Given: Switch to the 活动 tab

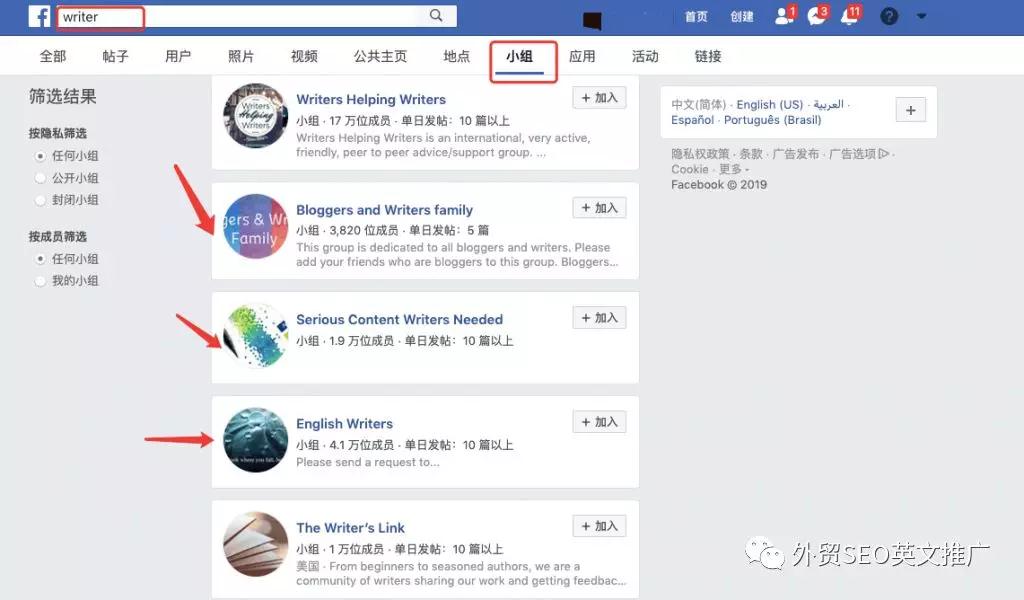Looking at the screenshot, I should 645,56.
